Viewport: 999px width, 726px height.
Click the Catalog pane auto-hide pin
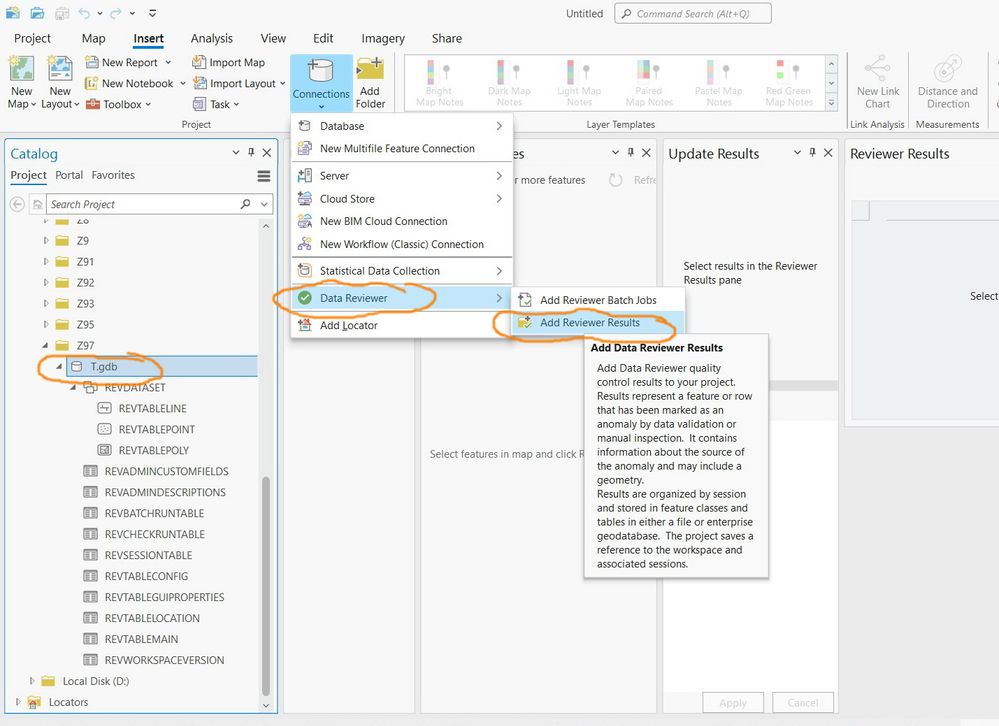251,153
